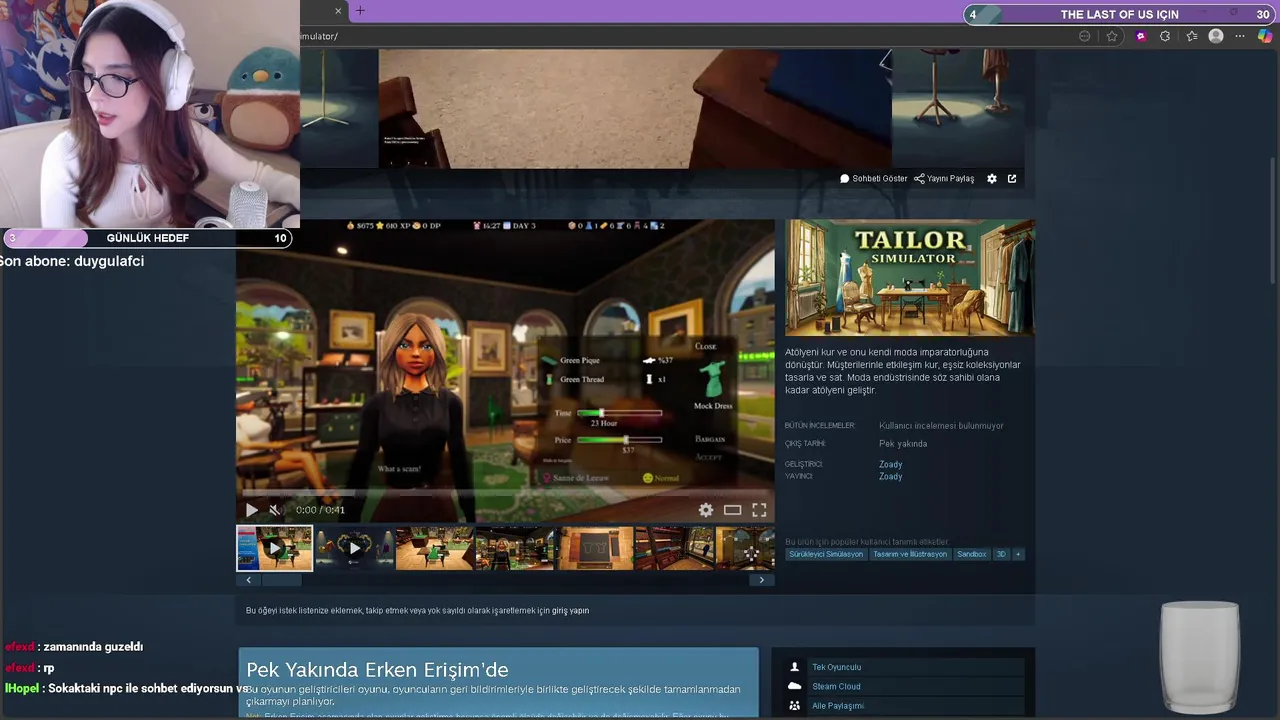
Task: Open the sixth screenshot thumbnail with shelves
Action: 674,548
